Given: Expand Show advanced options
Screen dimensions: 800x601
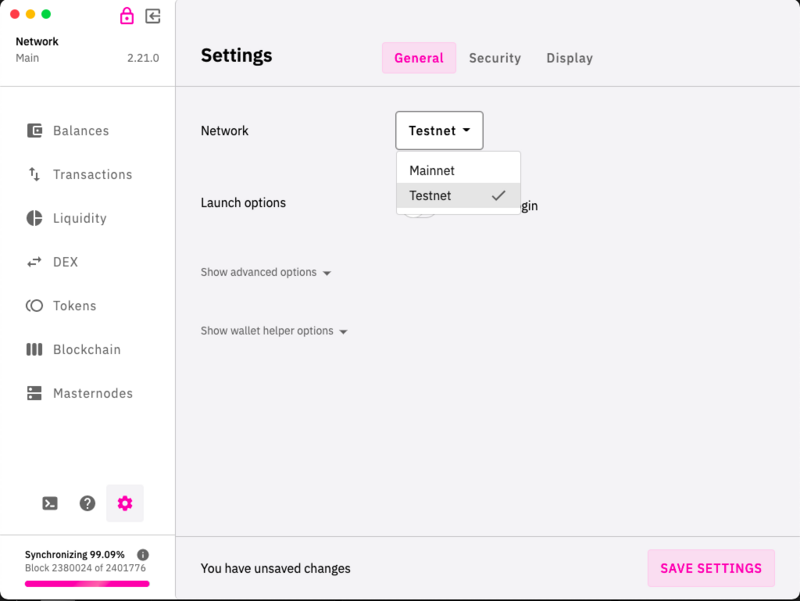Looking at the screenshot, I should [265, 273].
